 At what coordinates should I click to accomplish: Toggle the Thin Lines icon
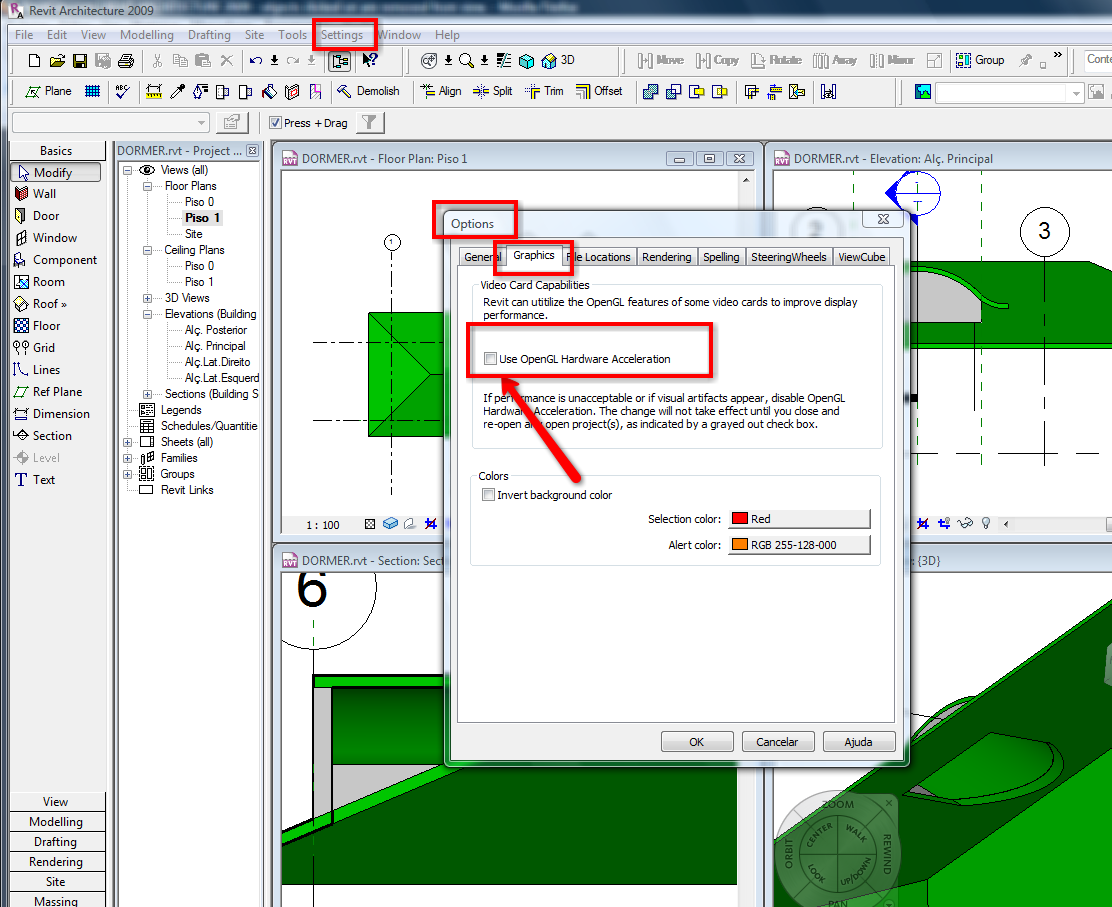pyautogui.click(x=504, y=61)
